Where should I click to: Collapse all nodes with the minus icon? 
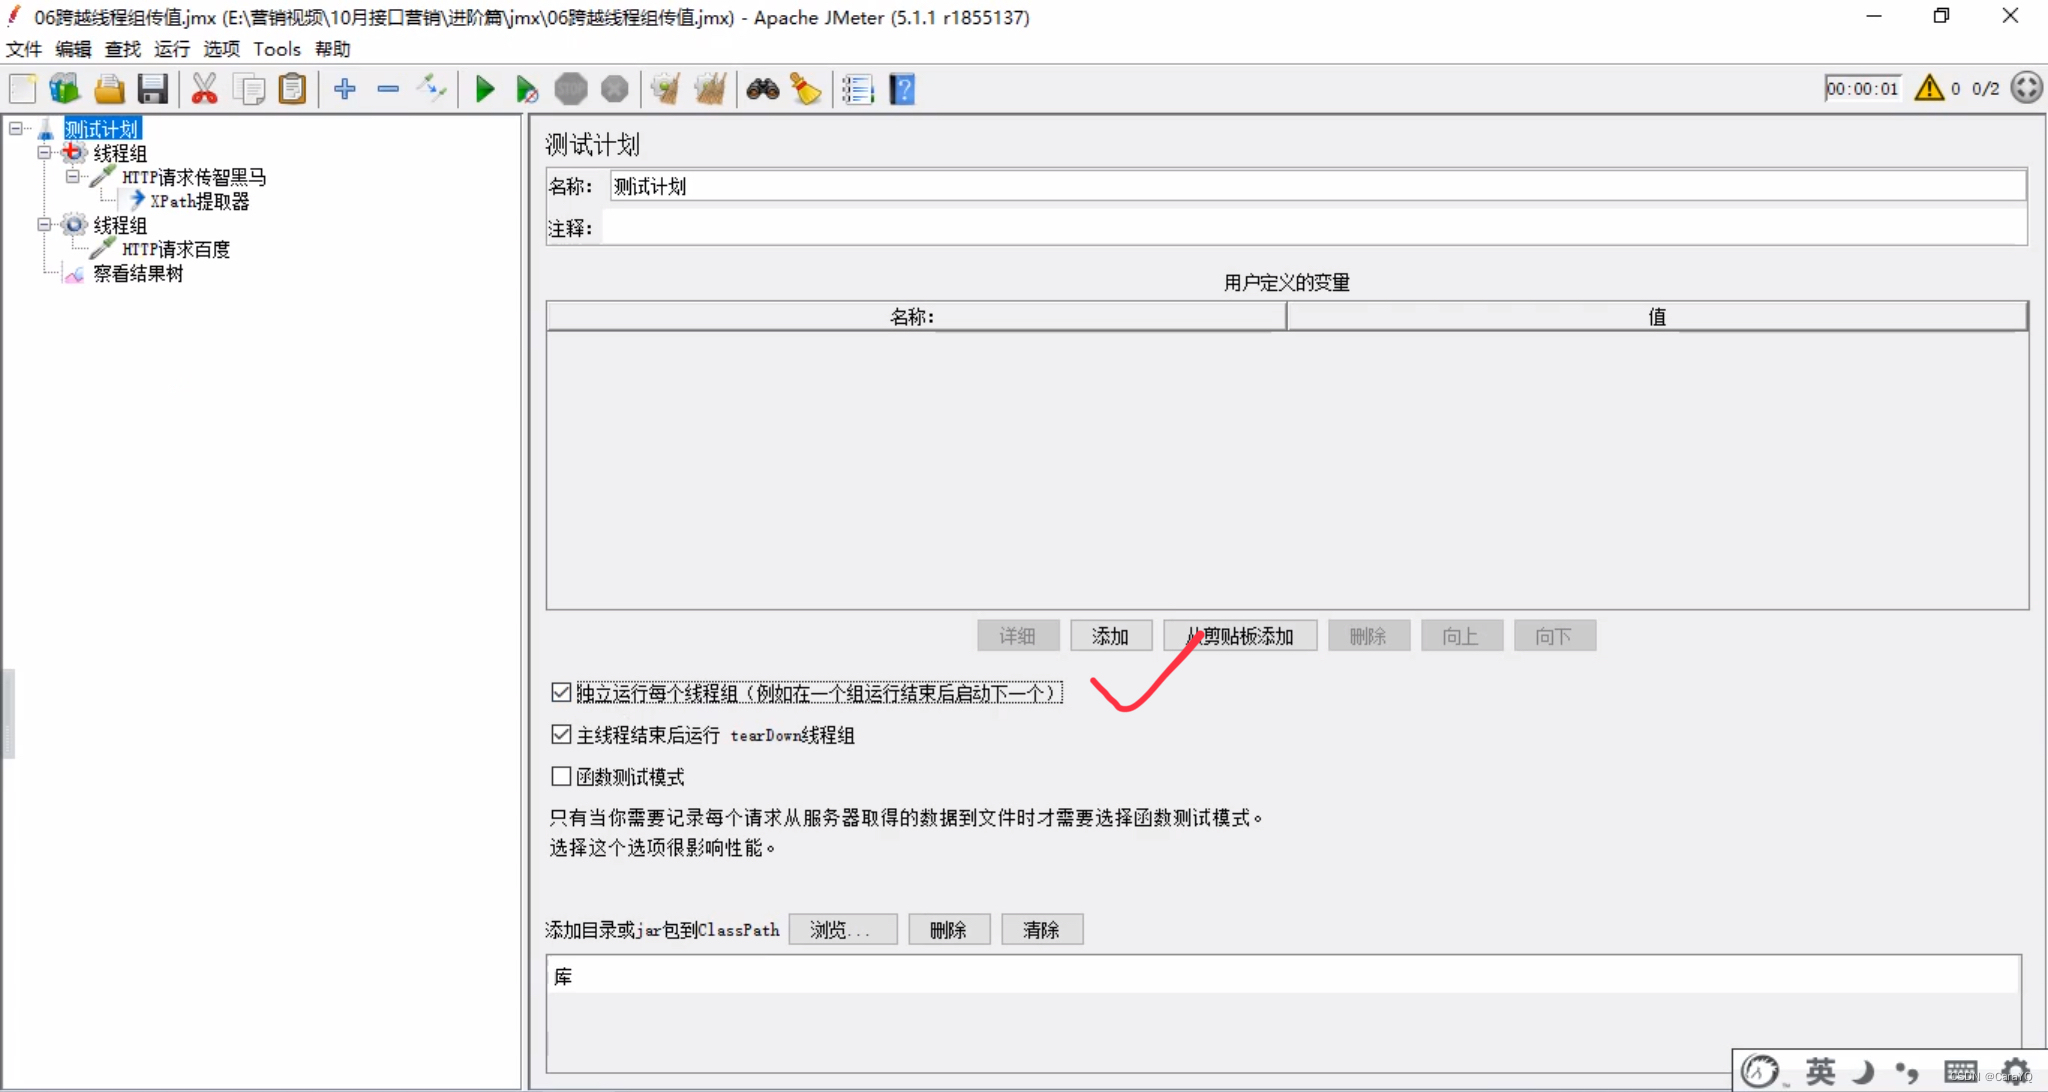pyautogui.click(x=388, y=89)
